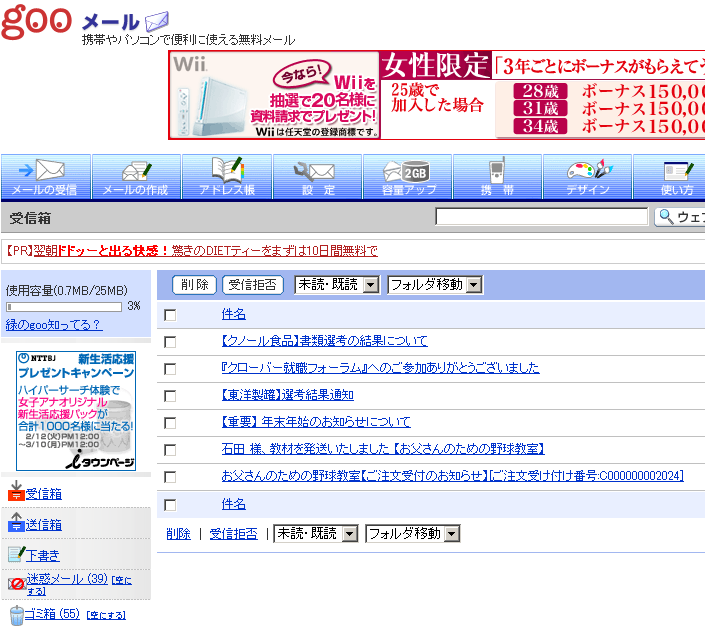
Task: Open mail クノール食品 書類選考の結果について
Action: 325,341
